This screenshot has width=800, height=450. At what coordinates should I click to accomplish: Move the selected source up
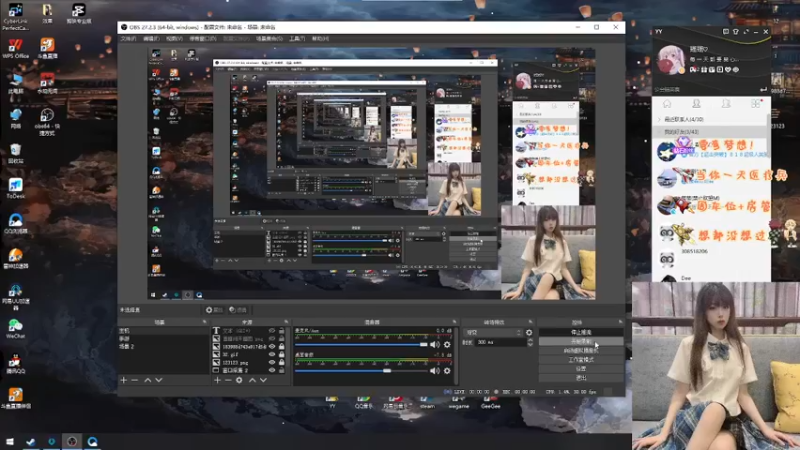(x=252, y=380)
